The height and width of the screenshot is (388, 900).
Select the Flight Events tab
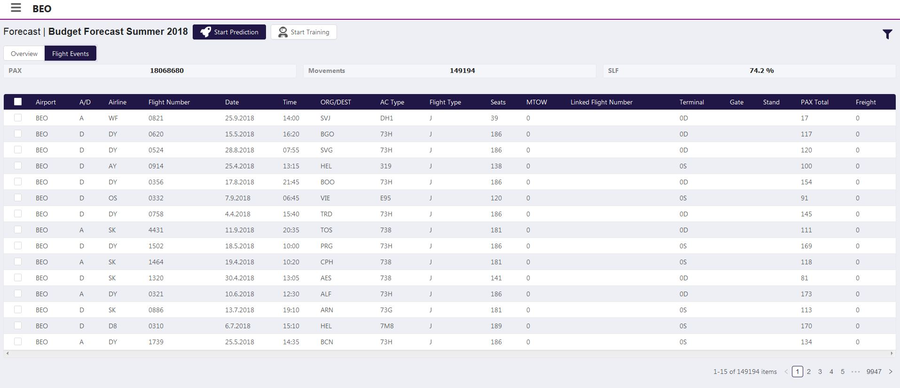(x=71, y=53)
